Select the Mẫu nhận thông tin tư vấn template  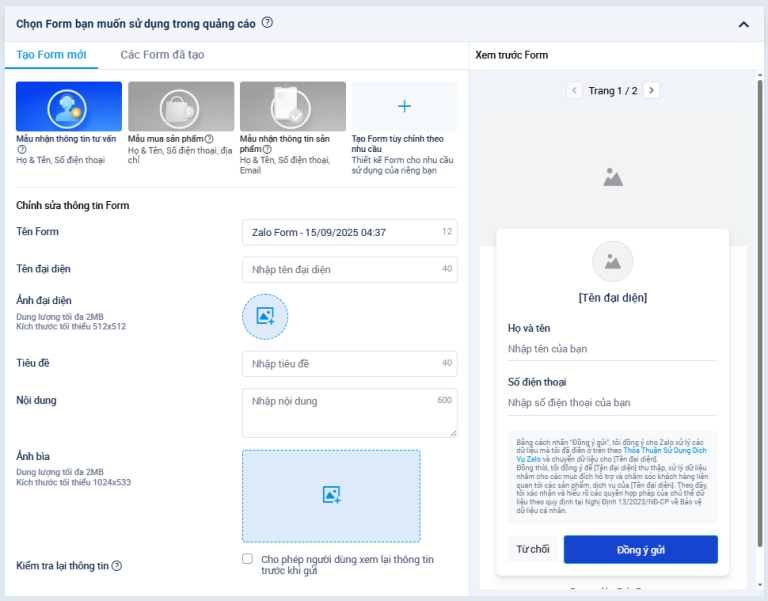tap(69, 107)
